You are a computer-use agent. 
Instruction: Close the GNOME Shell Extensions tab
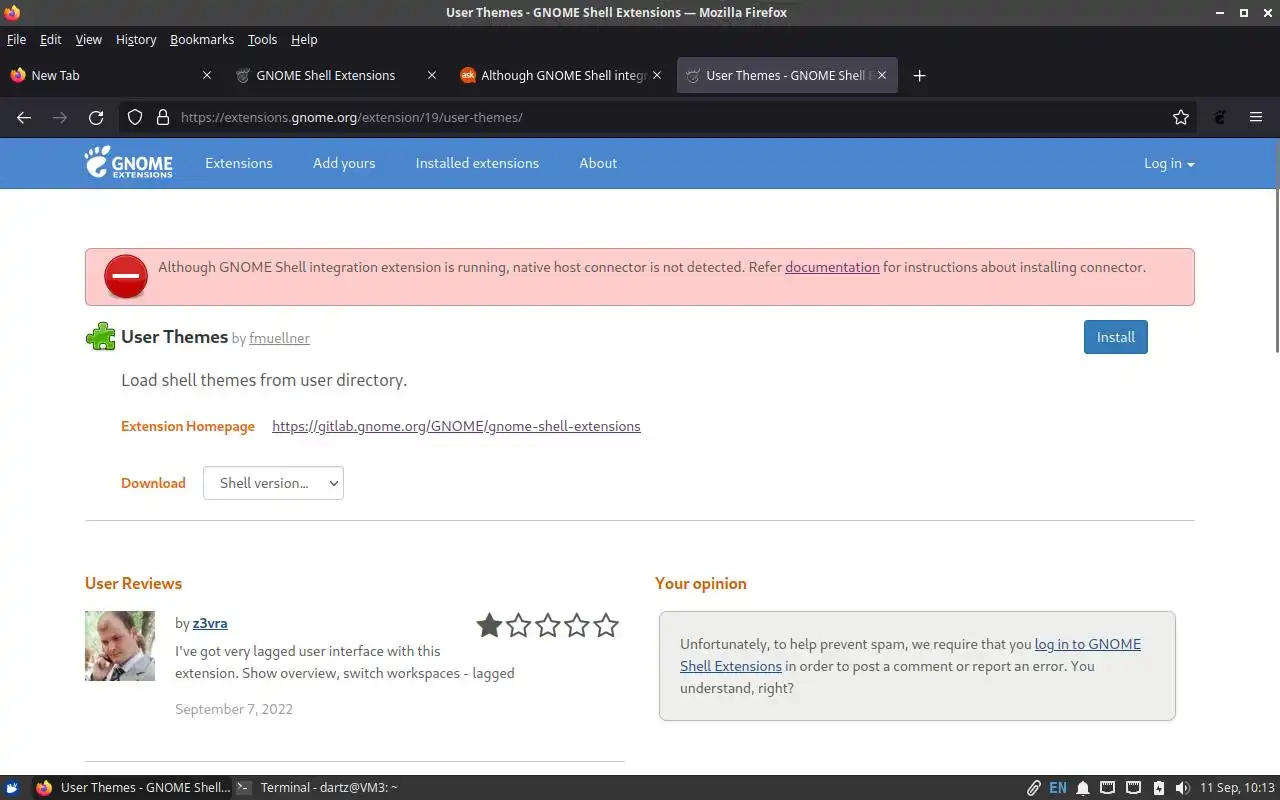pos(432,75)
